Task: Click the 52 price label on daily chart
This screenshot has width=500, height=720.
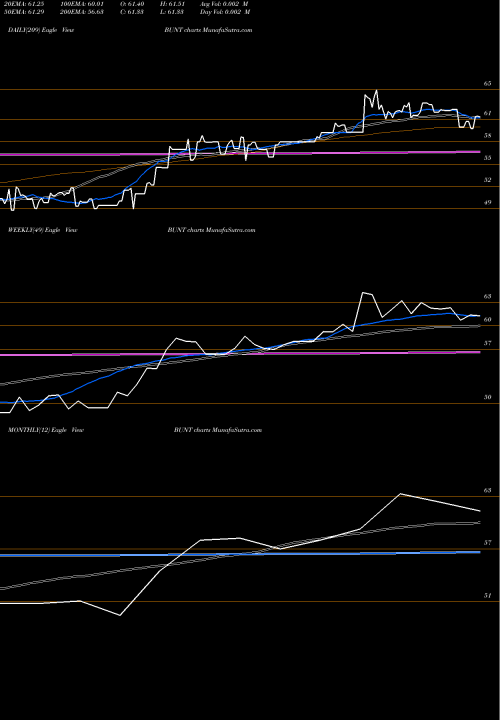Action: [487, 180]
